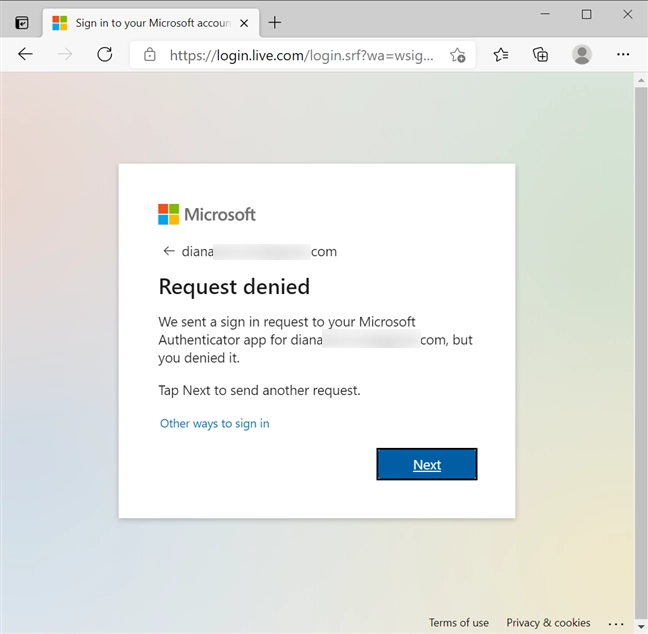Click Tap Next to send another request text
The image size is (648, 634).
(260, 391)
